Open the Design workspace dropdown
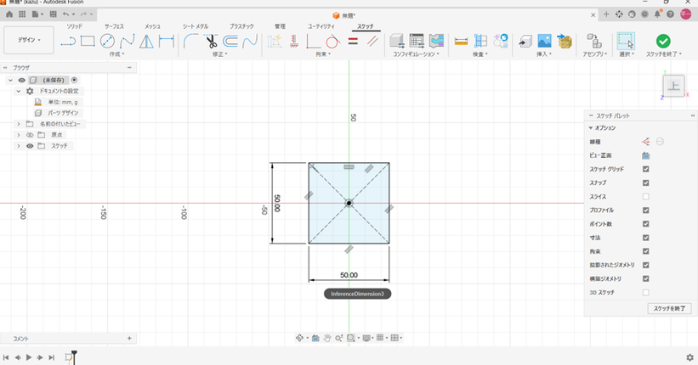This screenshot has width=698, height=365. click(x=29, y=40)
